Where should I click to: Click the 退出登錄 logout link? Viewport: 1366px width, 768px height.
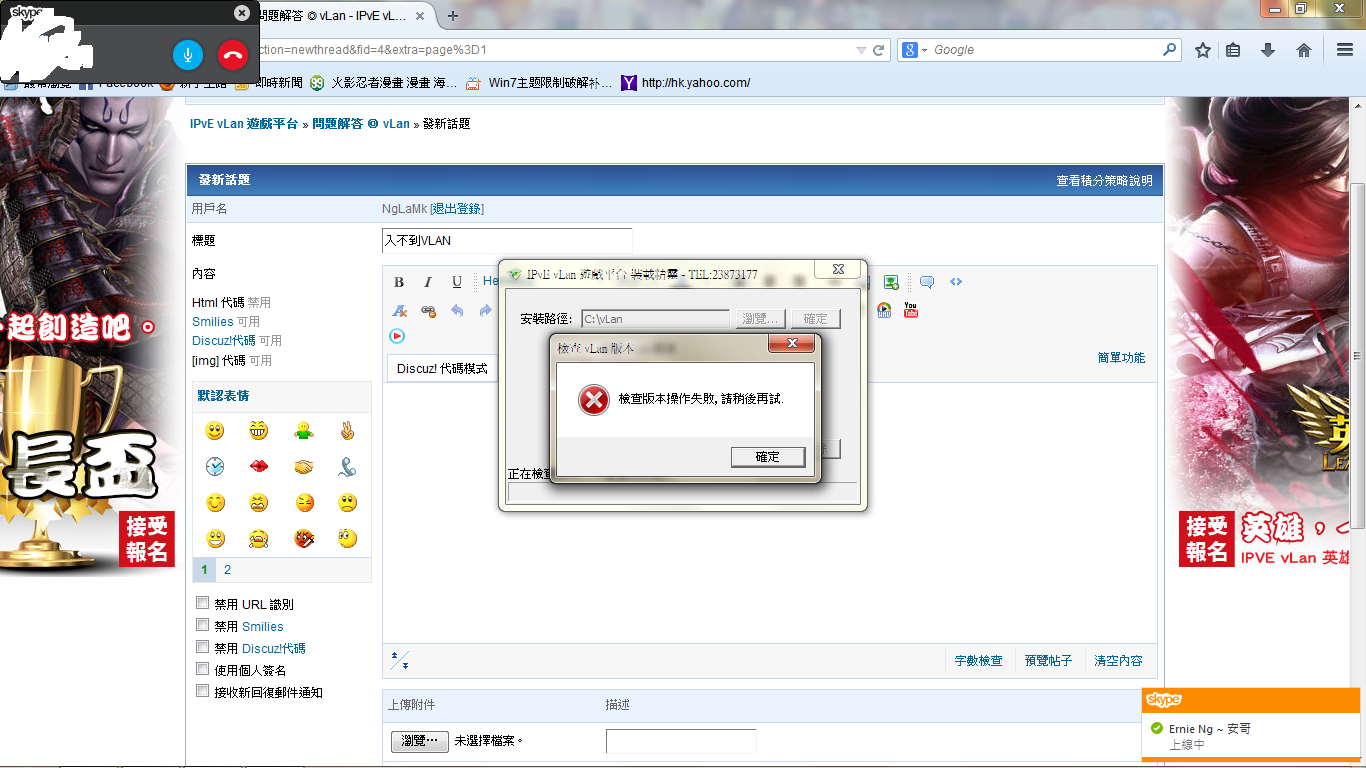click(456, 208)
